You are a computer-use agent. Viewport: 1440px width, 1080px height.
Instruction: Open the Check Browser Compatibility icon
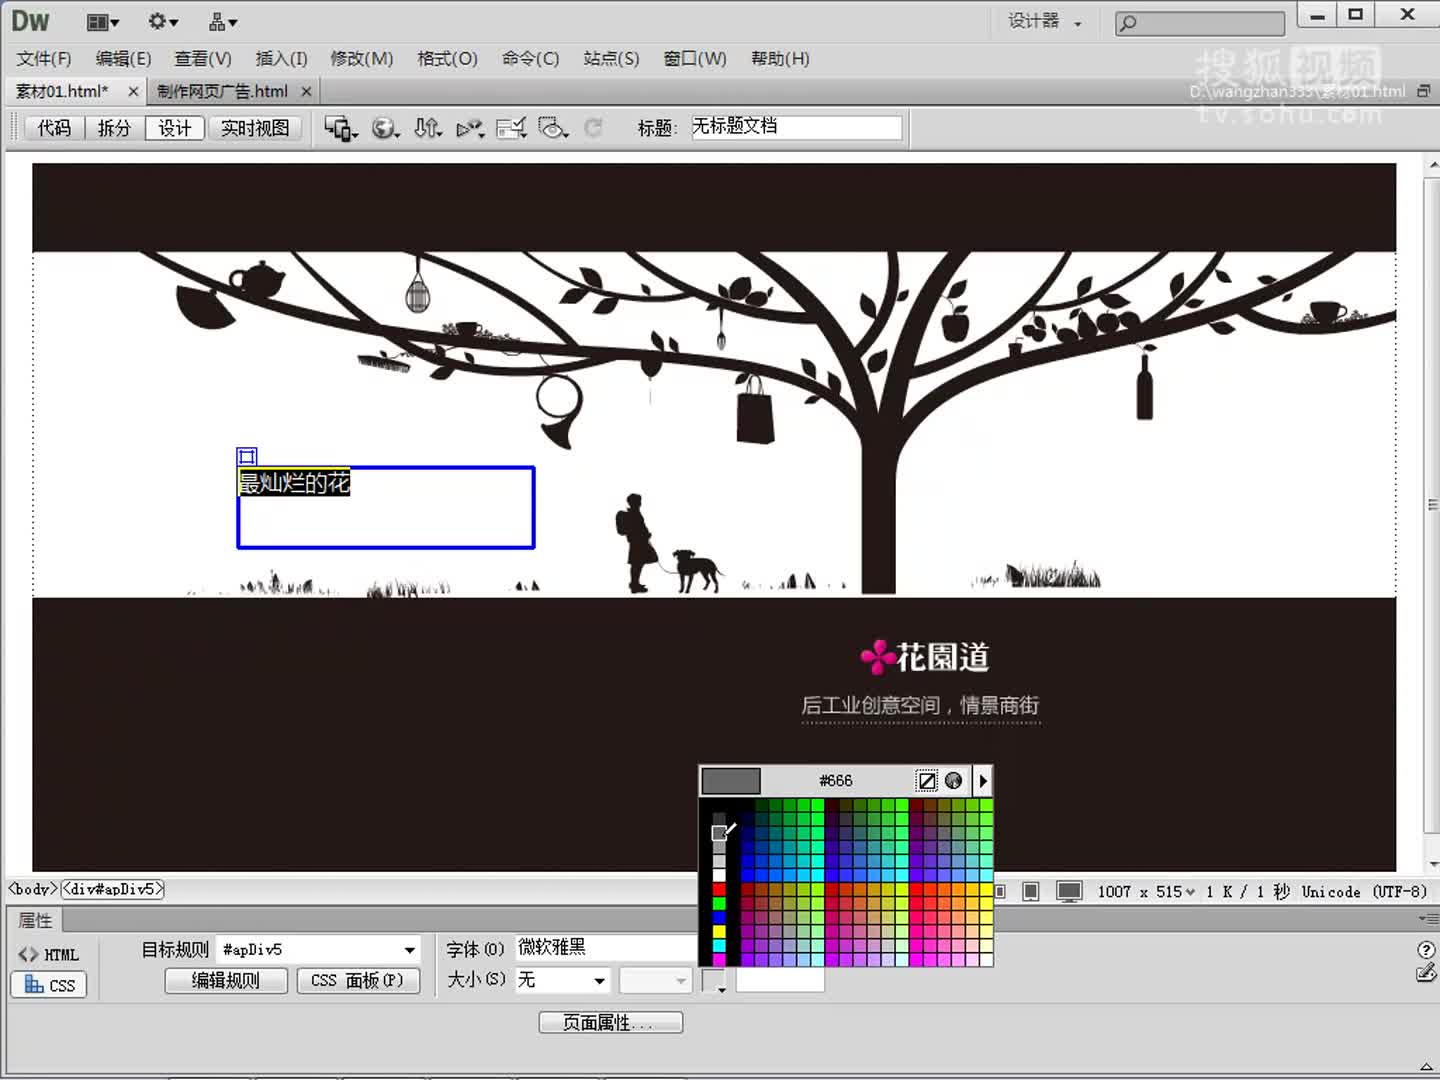click(x=511, y=128)
